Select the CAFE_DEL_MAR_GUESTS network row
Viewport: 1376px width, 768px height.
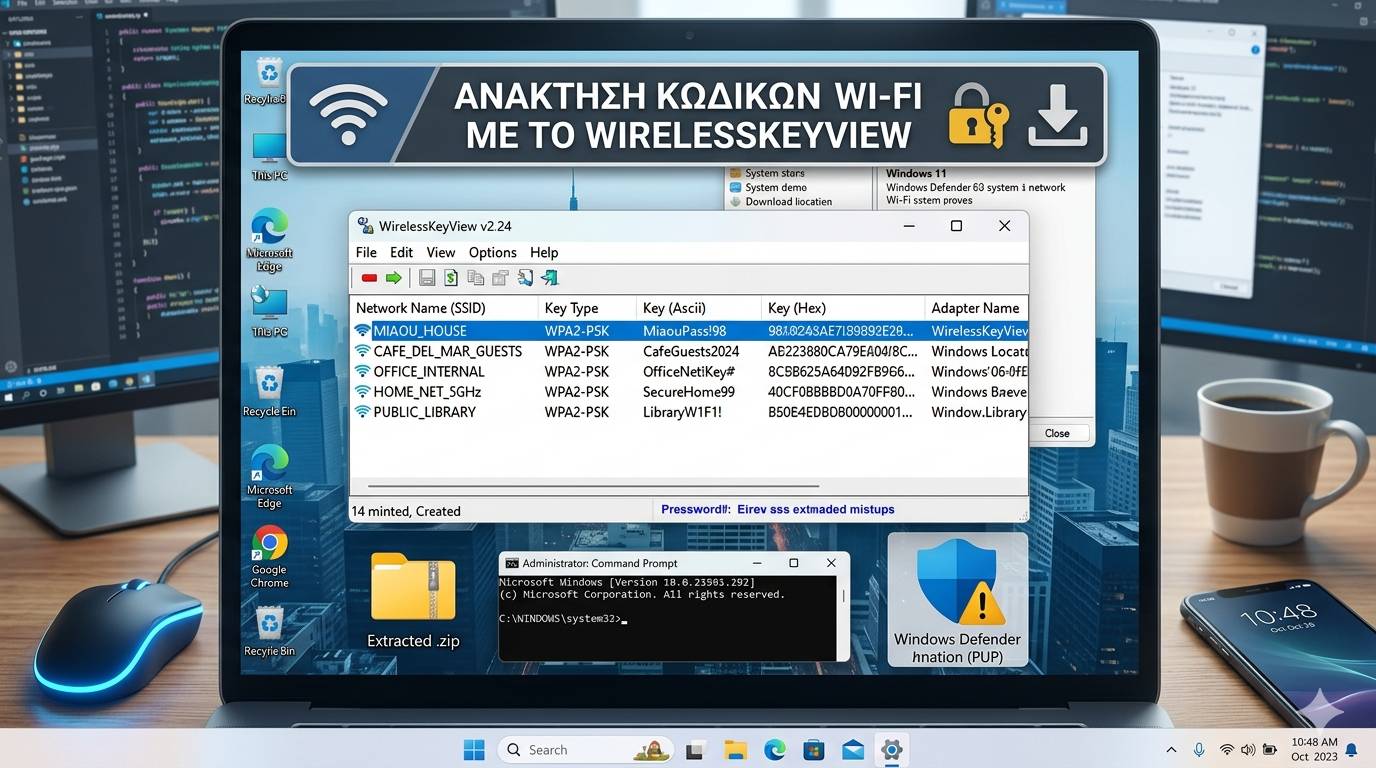tap(447, 351)
